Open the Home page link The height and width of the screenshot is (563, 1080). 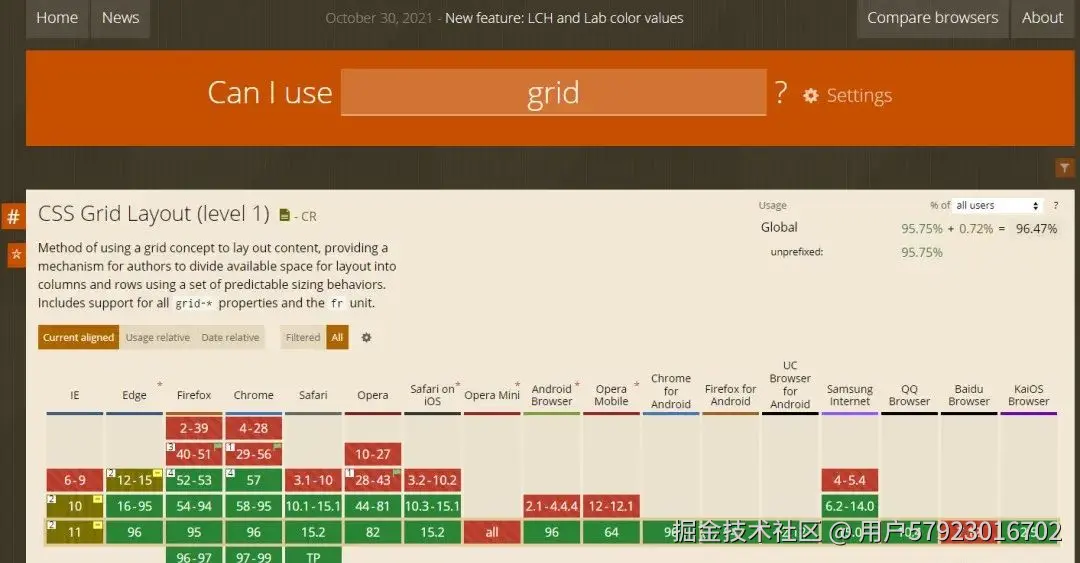57,18
